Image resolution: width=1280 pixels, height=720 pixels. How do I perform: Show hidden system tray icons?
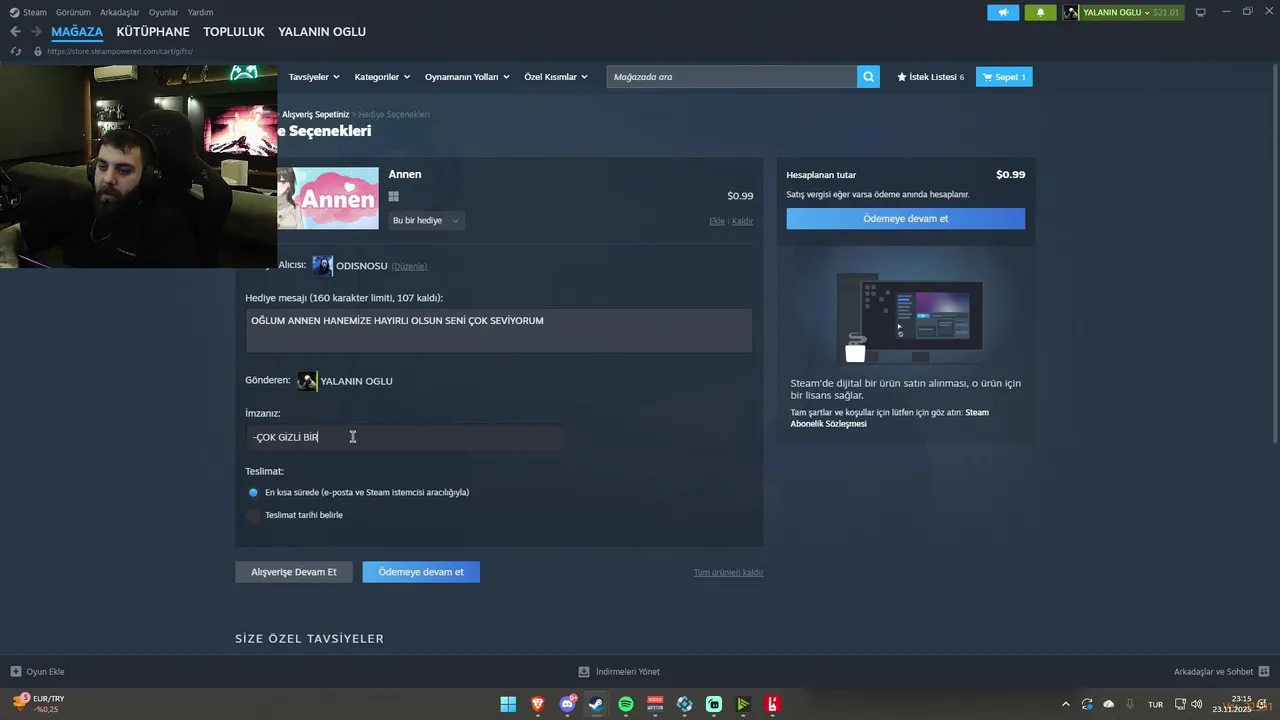1065,704
